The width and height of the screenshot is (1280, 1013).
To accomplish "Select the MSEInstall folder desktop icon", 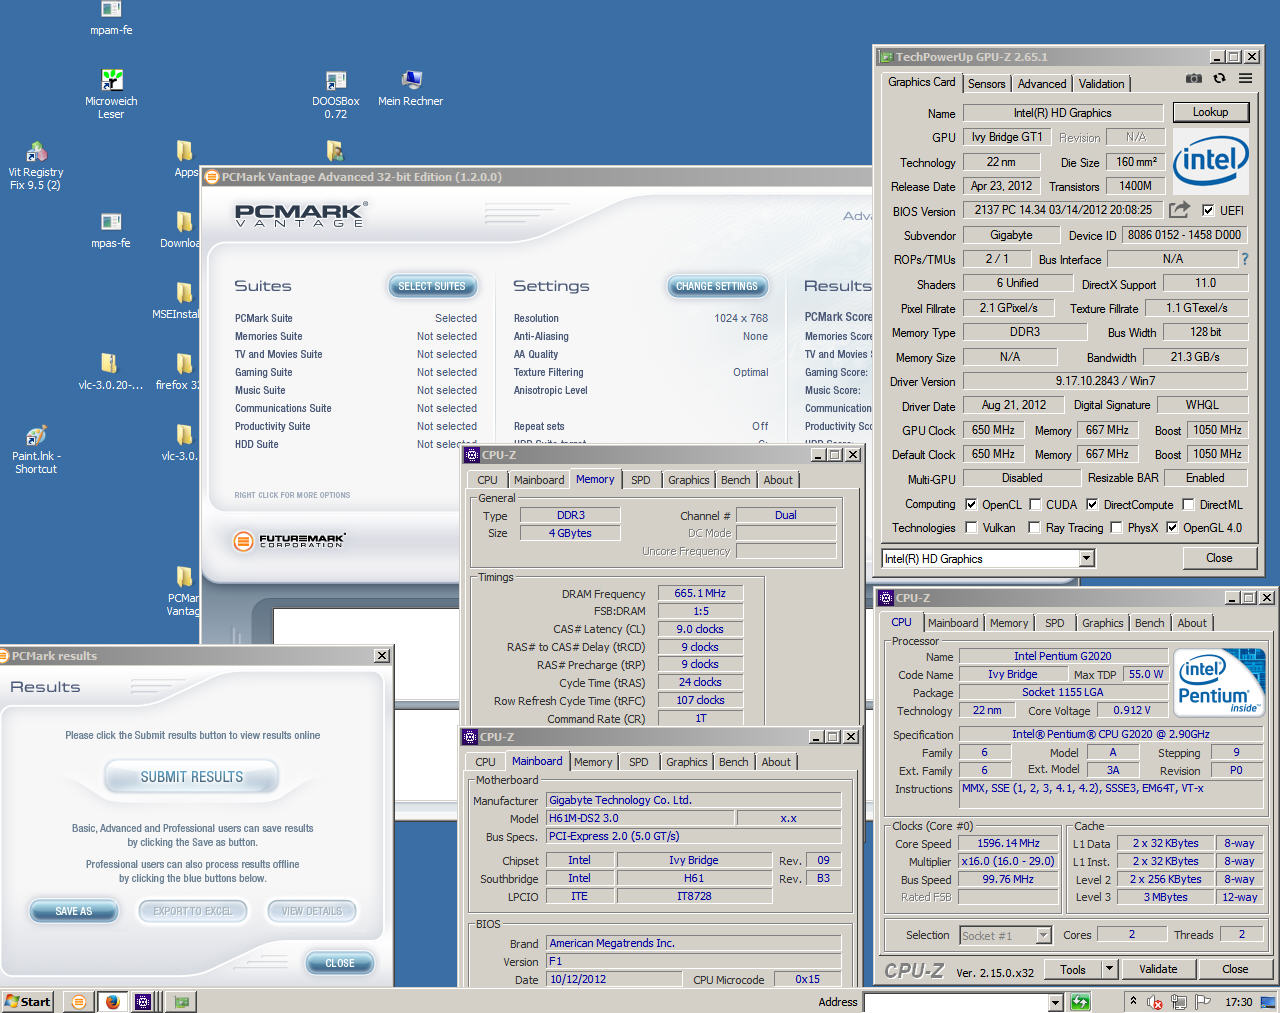I will click(178, 300).
